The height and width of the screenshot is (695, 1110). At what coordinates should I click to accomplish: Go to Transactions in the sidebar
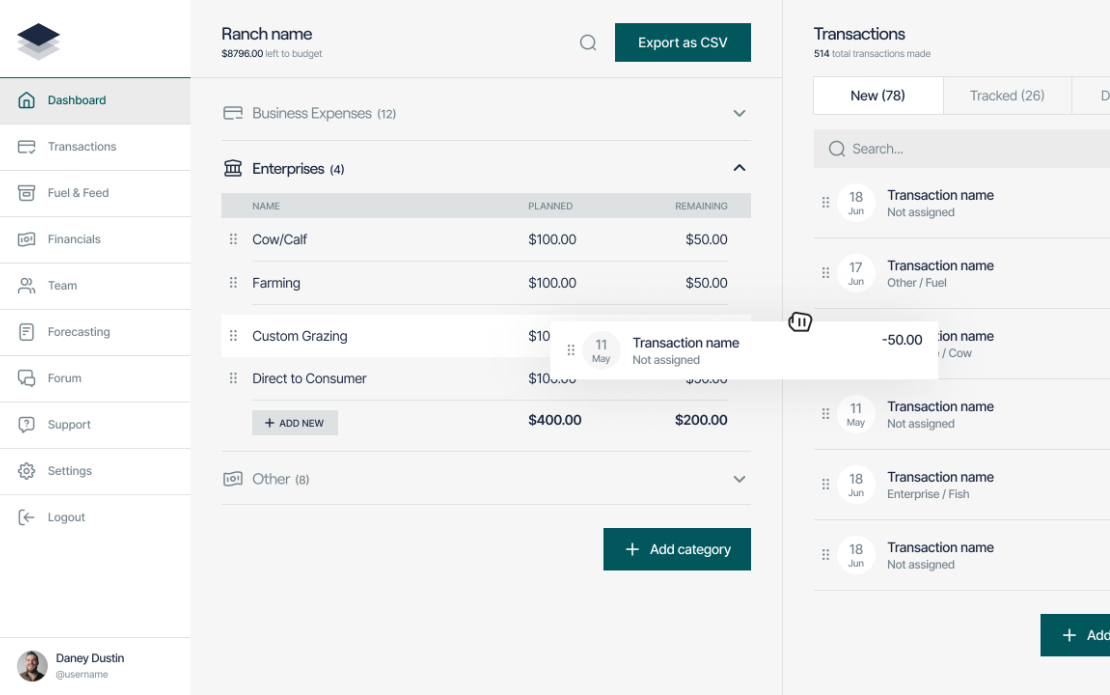click(95, 147)
